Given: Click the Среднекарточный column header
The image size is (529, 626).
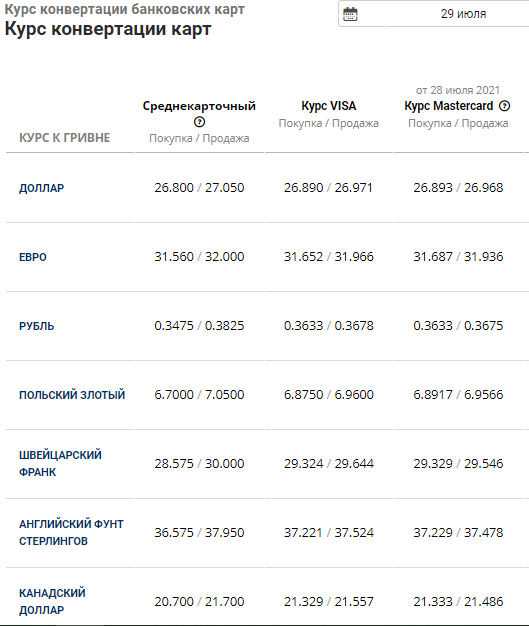Looking at the screenshot, I should tap(199, 106).
